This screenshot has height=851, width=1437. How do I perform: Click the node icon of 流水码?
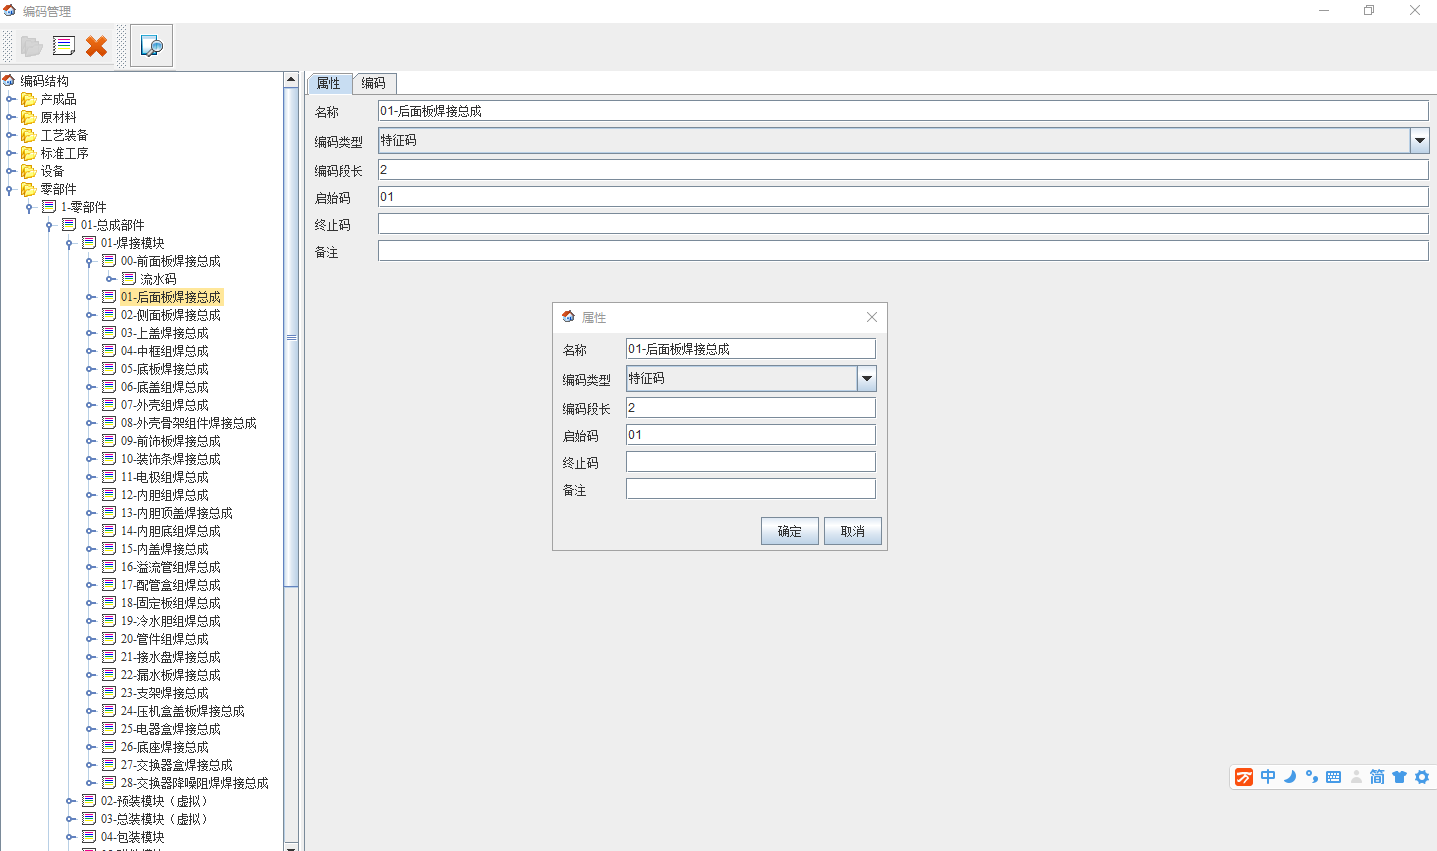coord(129,279)
